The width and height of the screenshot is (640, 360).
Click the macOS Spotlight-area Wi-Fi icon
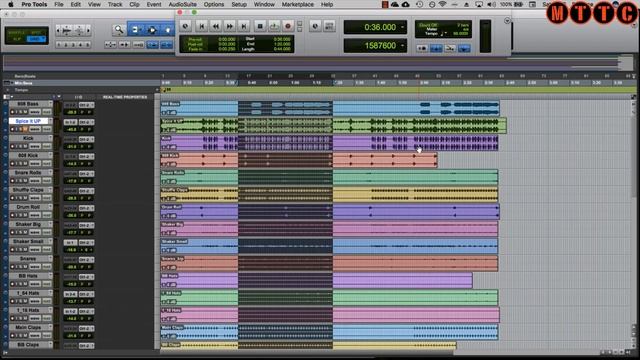442,4
